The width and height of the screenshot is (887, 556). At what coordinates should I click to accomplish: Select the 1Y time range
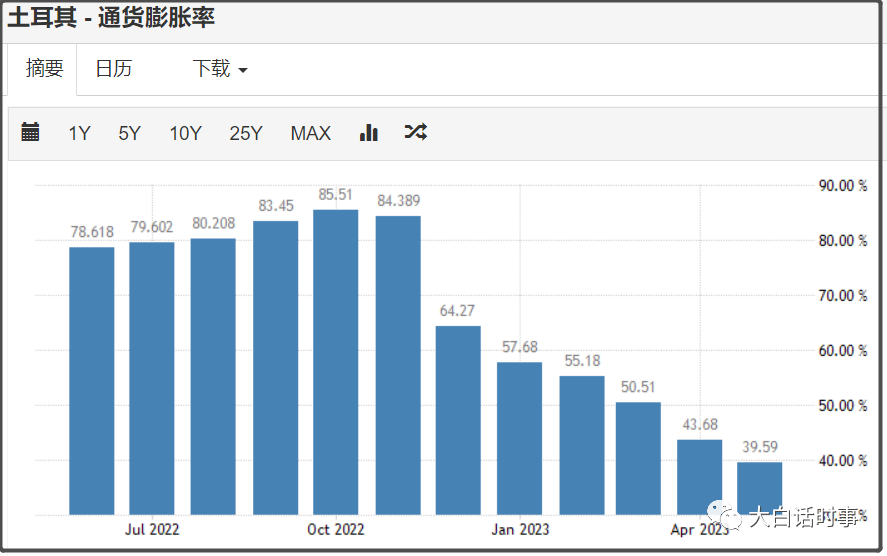pos(79,133)
